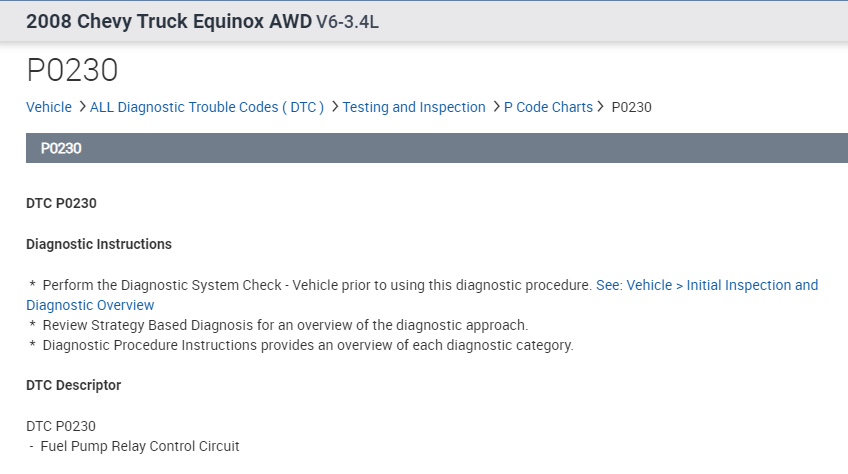
Task: Click the bold DTC P0230 heading
Action: pos(61,203)
